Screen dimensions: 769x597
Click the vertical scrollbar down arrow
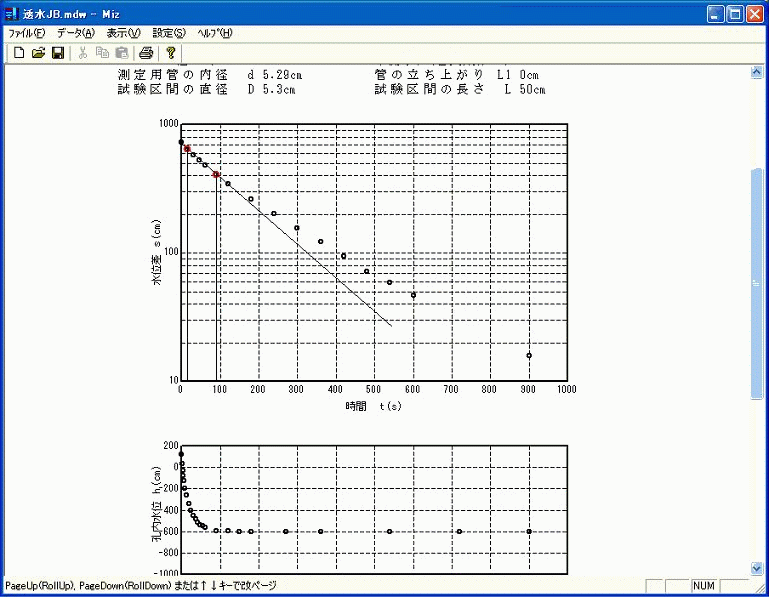tap(756, 569)
